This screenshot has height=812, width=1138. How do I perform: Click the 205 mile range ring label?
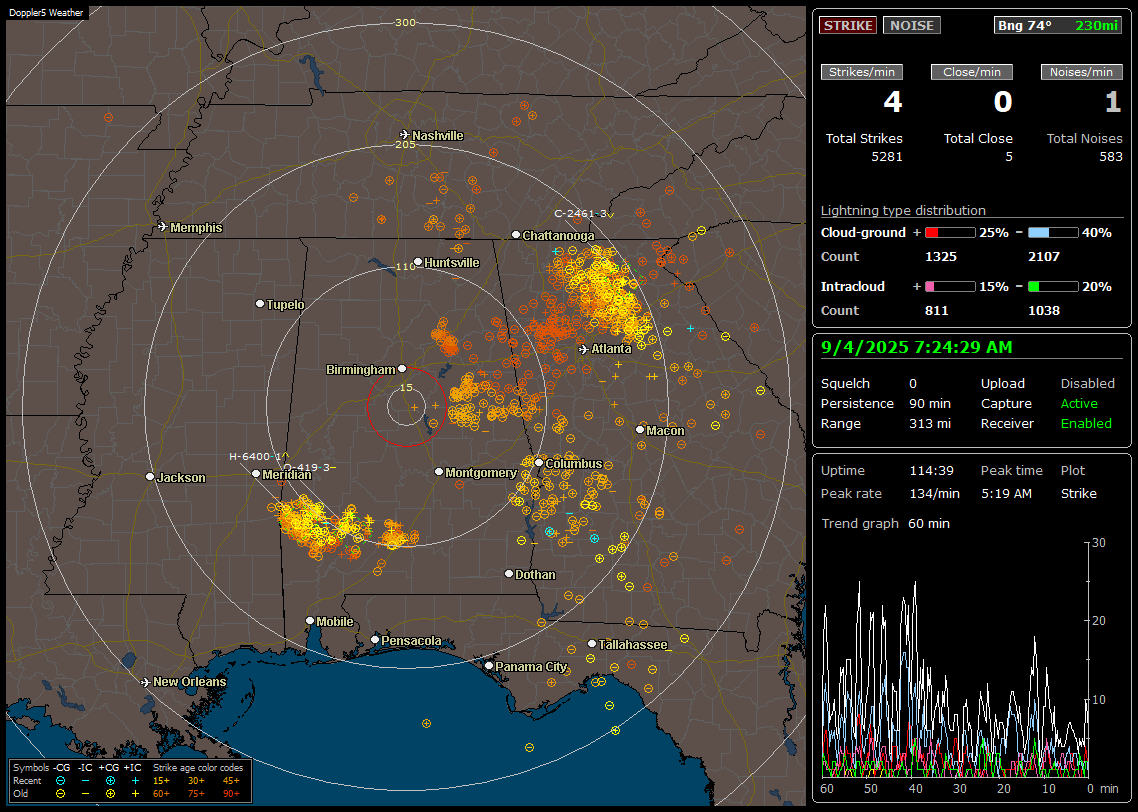coord(405,144)
